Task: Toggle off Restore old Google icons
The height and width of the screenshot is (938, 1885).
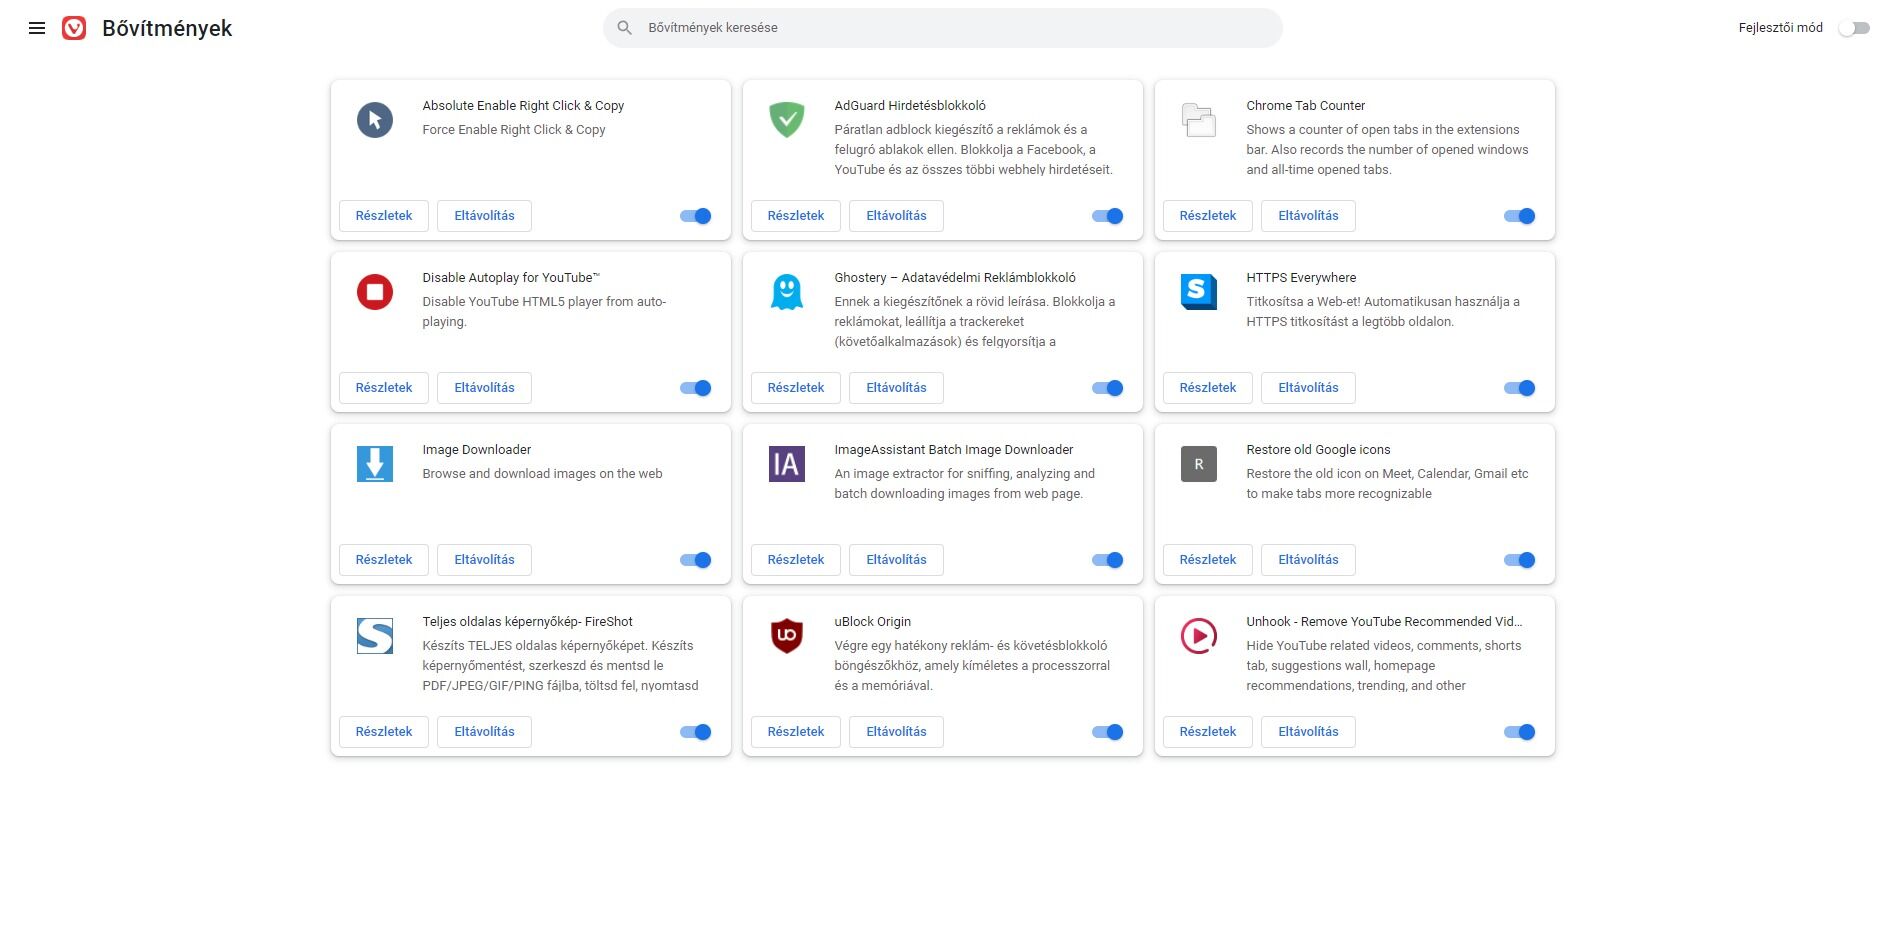Action: coord(1520,560)
